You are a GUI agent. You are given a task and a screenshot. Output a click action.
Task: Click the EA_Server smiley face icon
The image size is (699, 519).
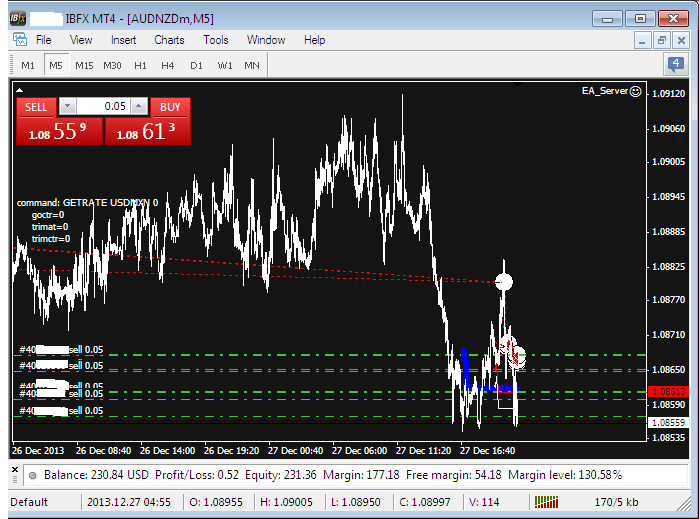[636, 90]
